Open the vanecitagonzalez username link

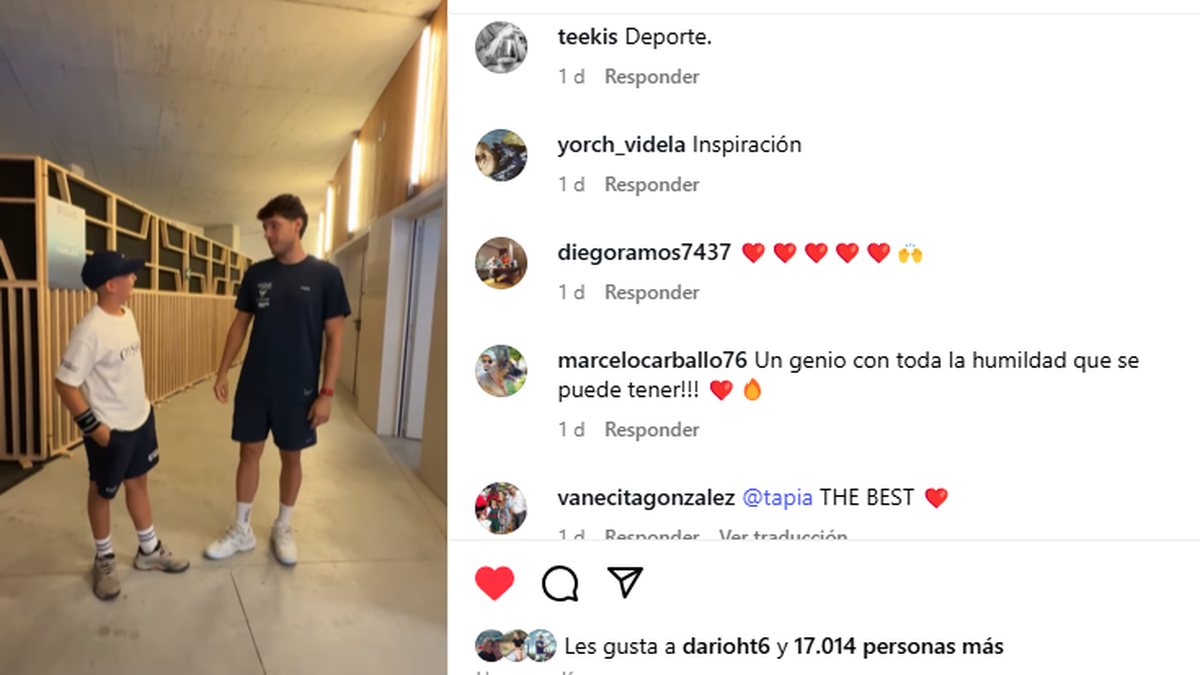click(646, 498)
